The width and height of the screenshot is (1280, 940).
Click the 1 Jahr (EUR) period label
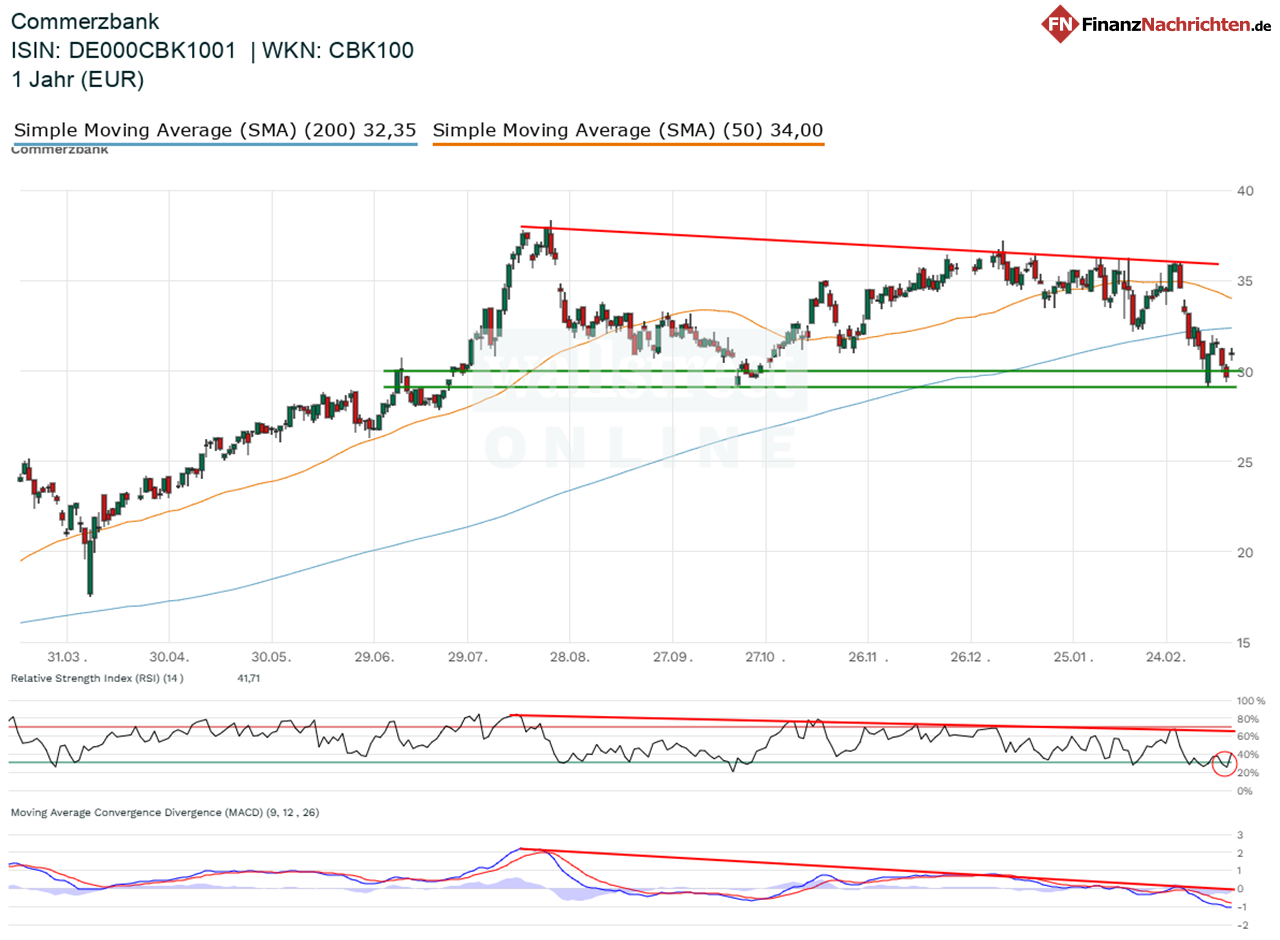[x=78, y=80]
